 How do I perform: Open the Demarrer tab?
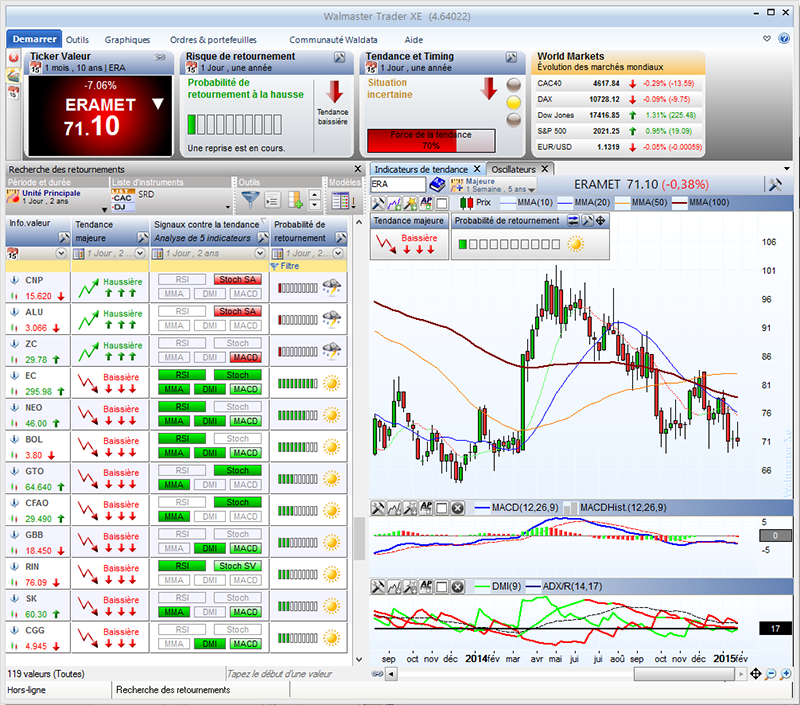[34, 39]
